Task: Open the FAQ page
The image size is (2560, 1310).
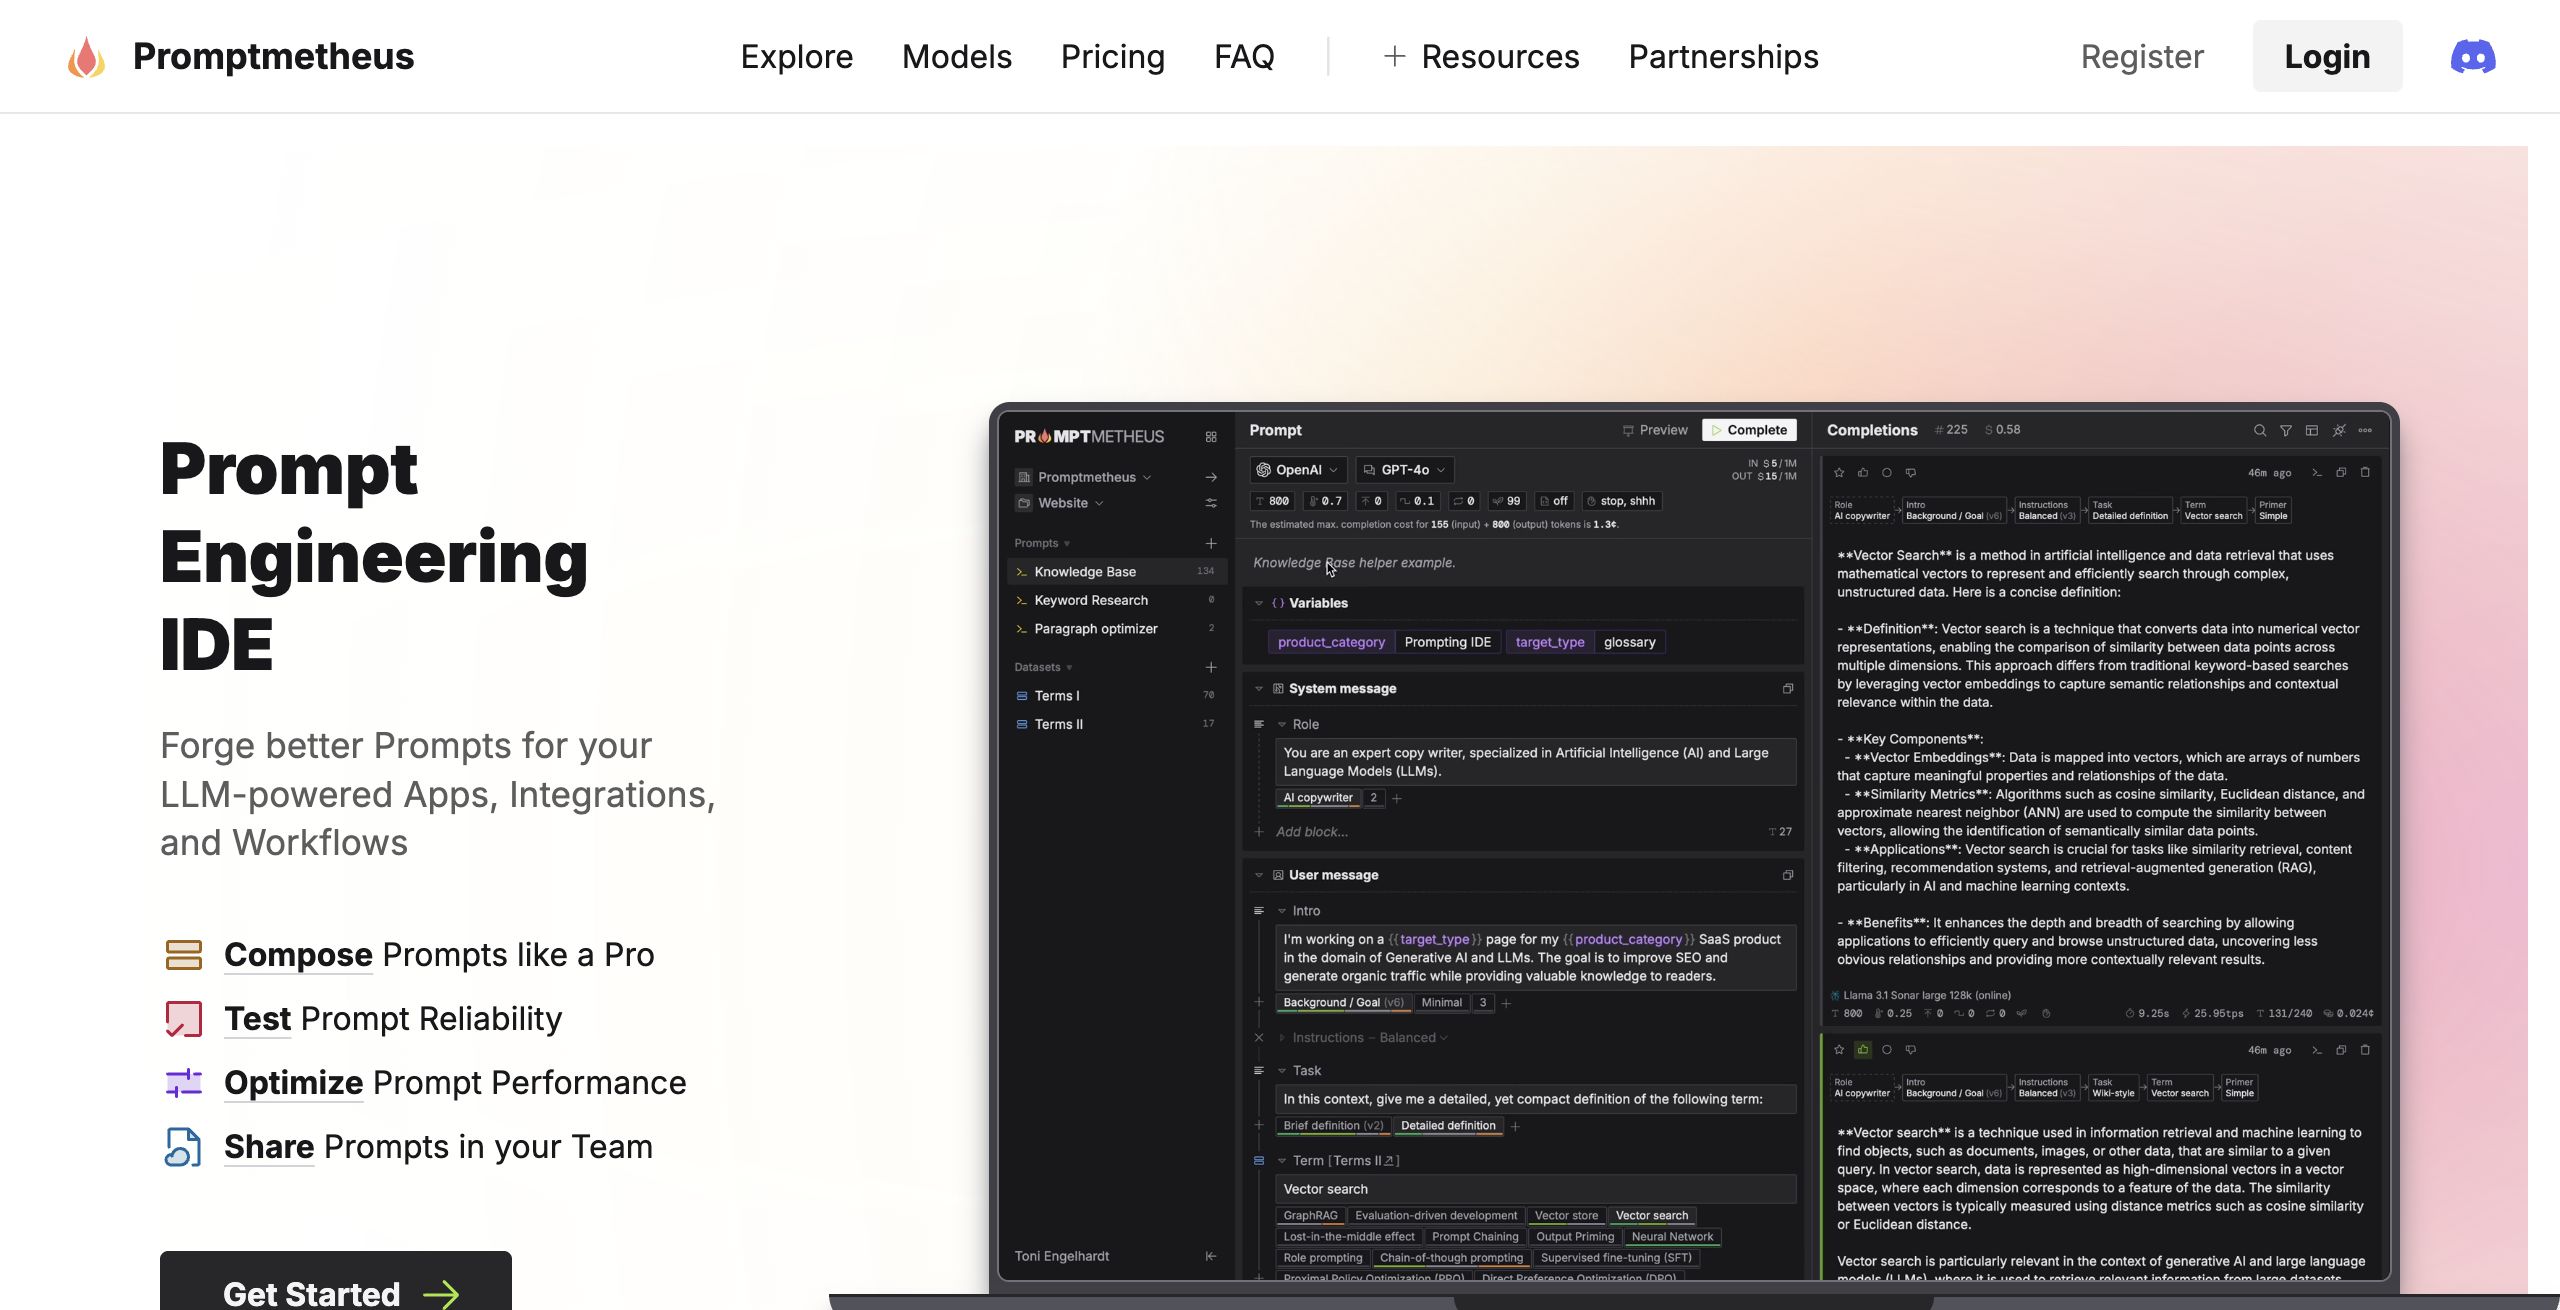Action: click(1244, 57)
